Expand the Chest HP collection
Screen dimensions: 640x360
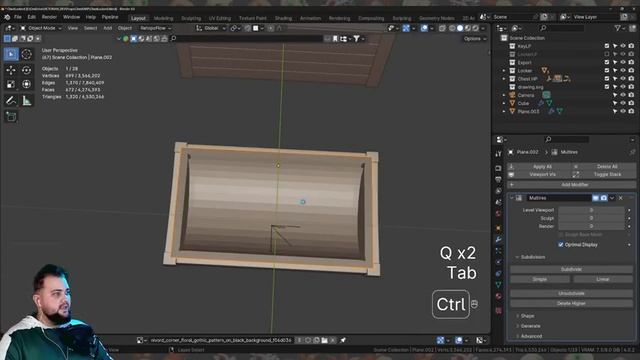point(504,79)
